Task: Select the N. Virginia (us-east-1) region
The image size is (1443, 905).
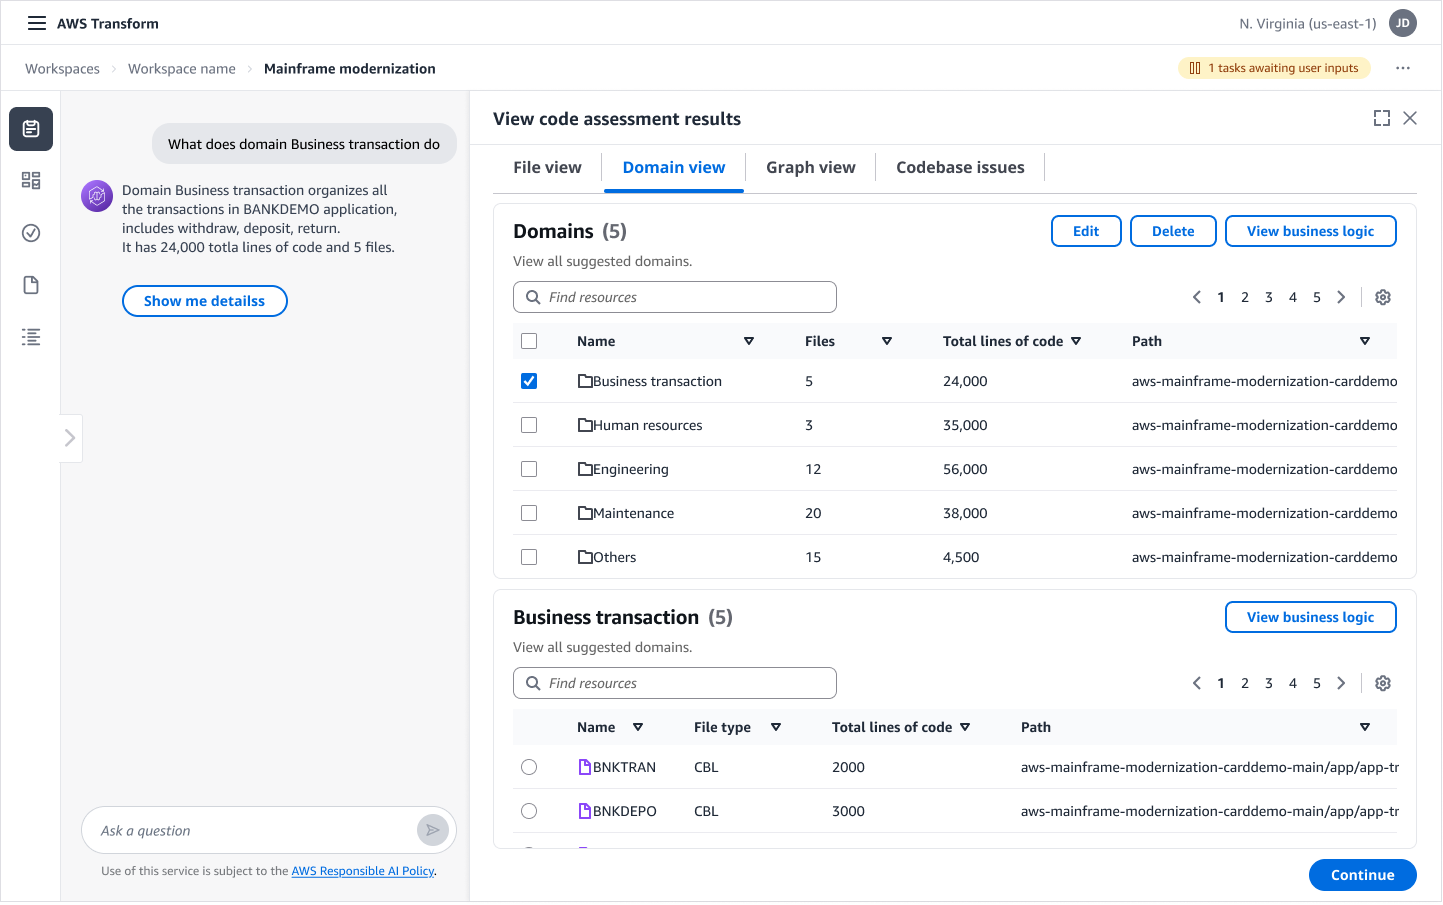Action: 1307,24
